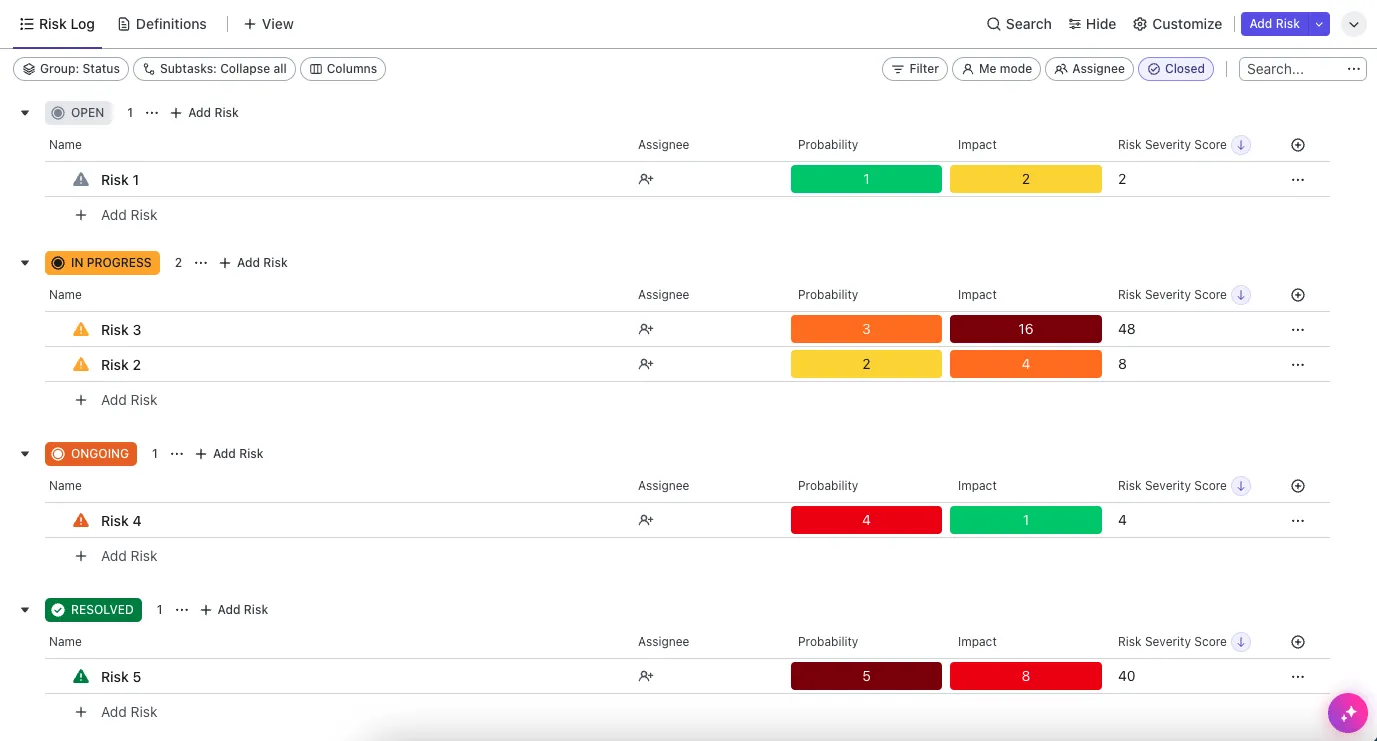1377x741 pixels.
Task: Click the warning status icon for Risk 2
Action: [81, 364]
